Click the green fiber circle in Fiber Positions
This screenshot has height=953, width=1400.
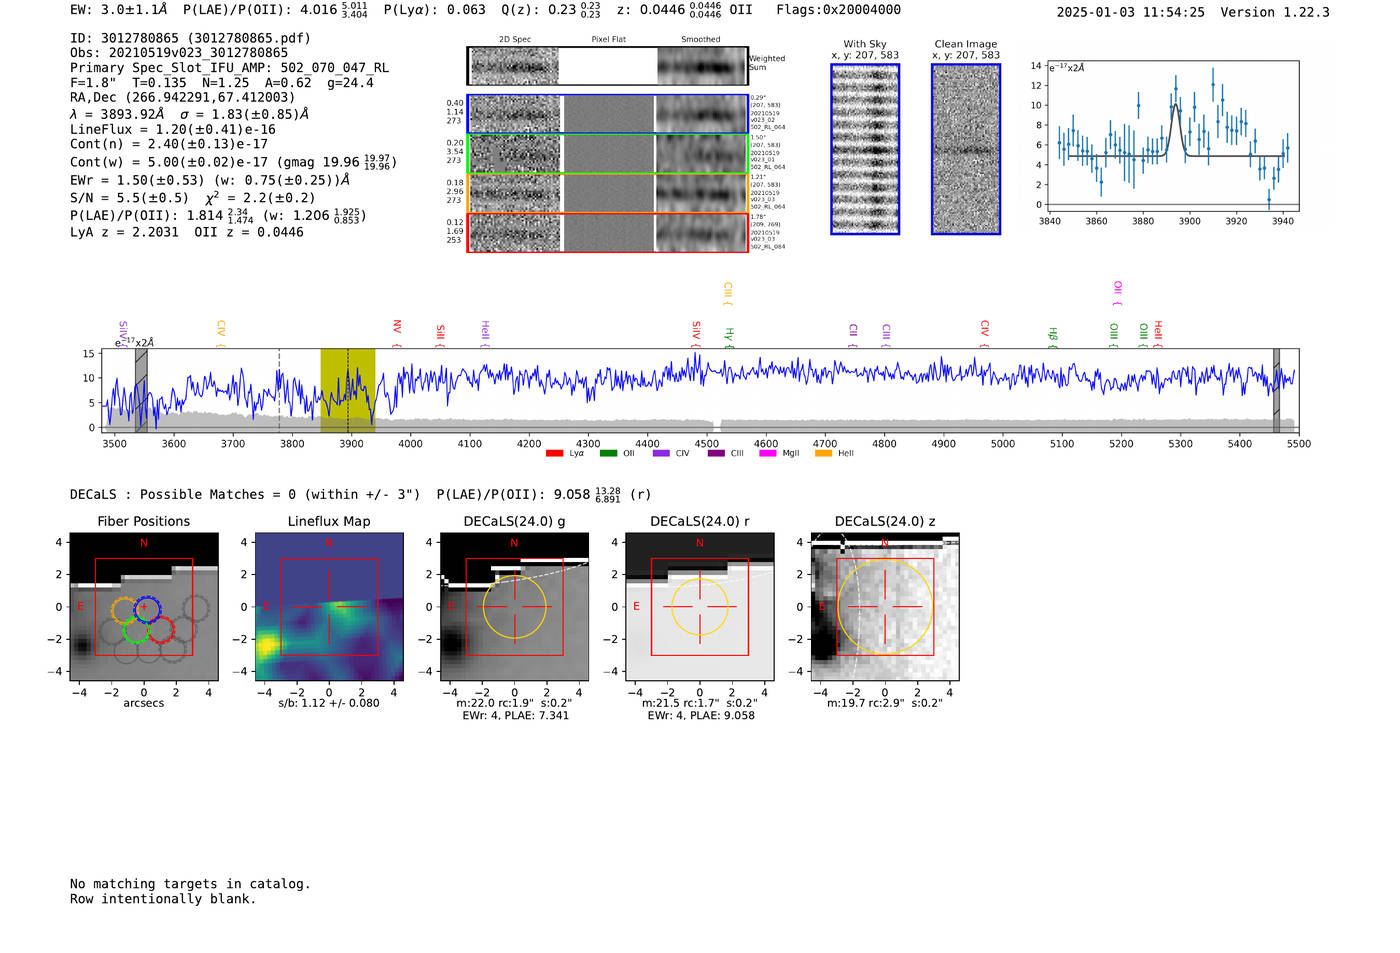pyautogui.click(x=135, y=630)
